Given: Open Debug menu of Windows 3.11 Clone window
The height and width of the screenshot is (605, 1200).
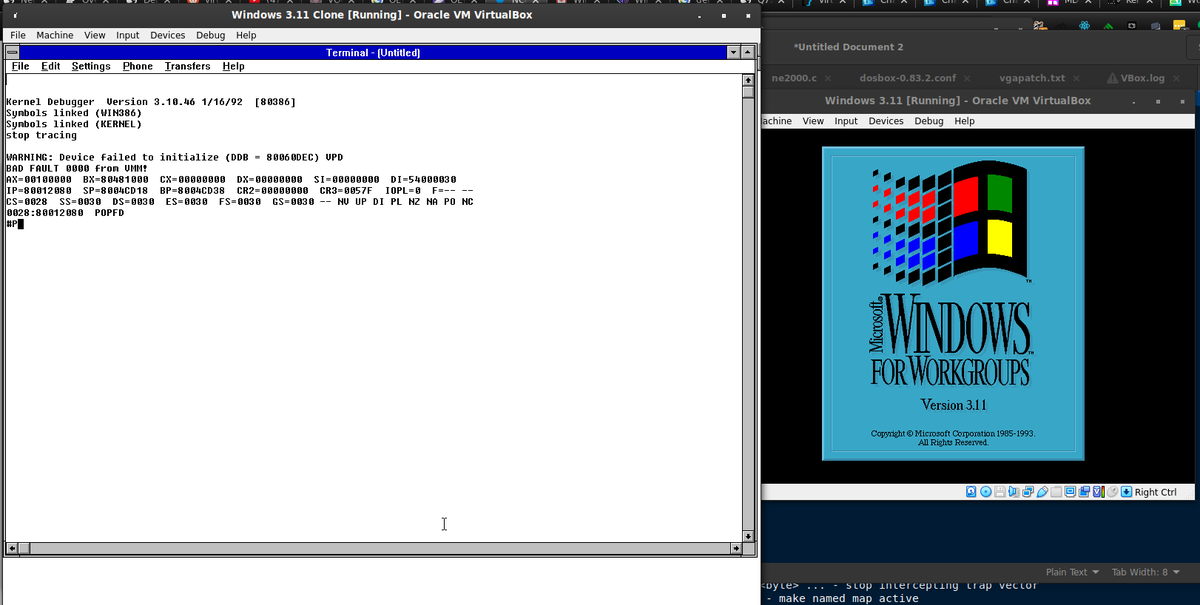Looking at the screenshot, I should (x=211, y=35).
